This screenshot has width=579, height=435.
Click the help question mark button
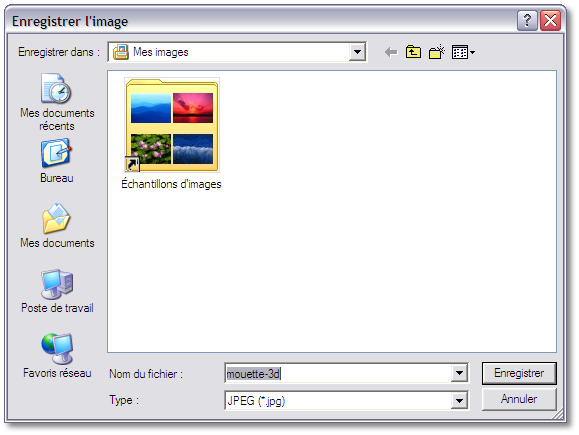click(x=527, y=20)
